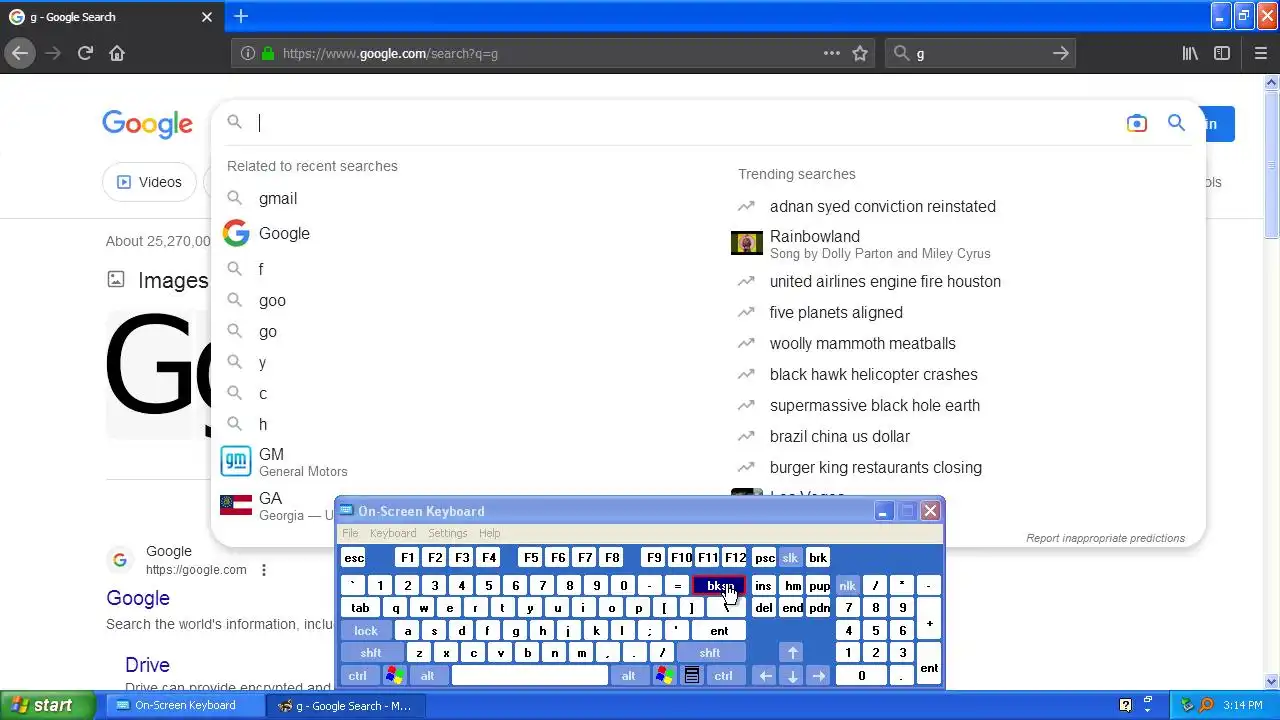The width and height of the screenshot is (1280, 720).
Task: Click the right Windows logo key on keyboard
Action: click(664, 676)
